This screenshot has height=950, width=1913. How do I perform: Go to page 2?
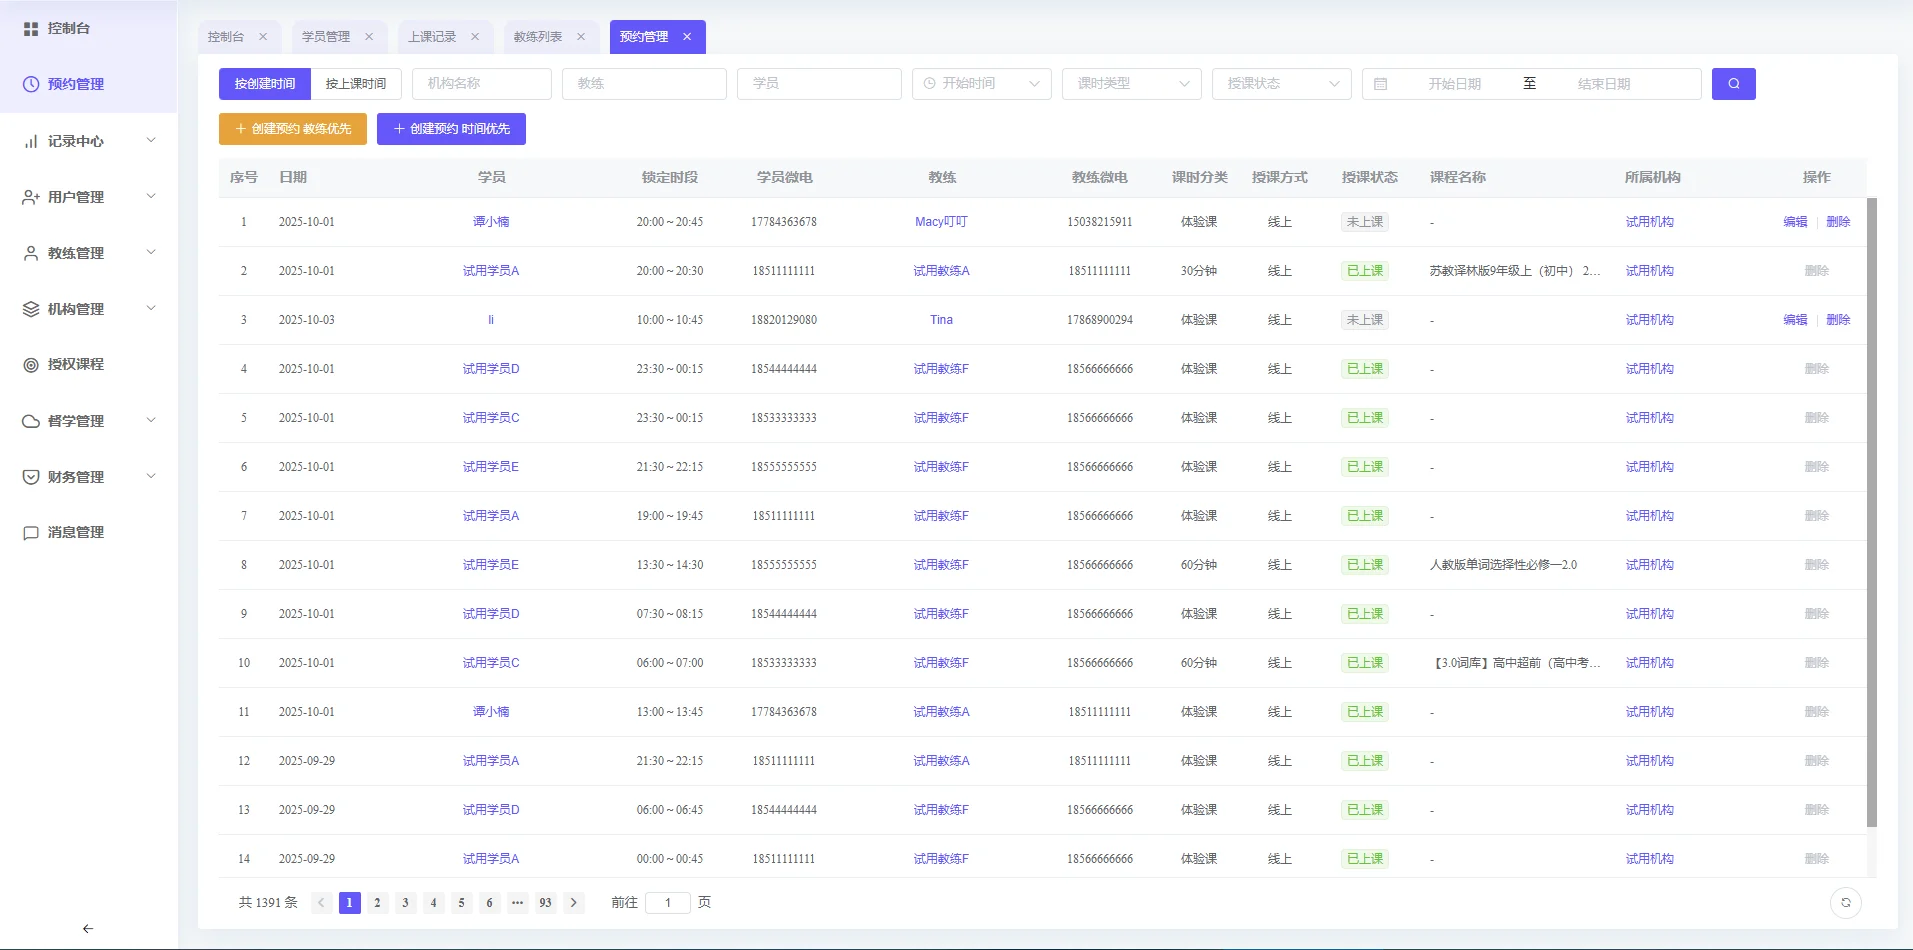click(x=377, y=902)
